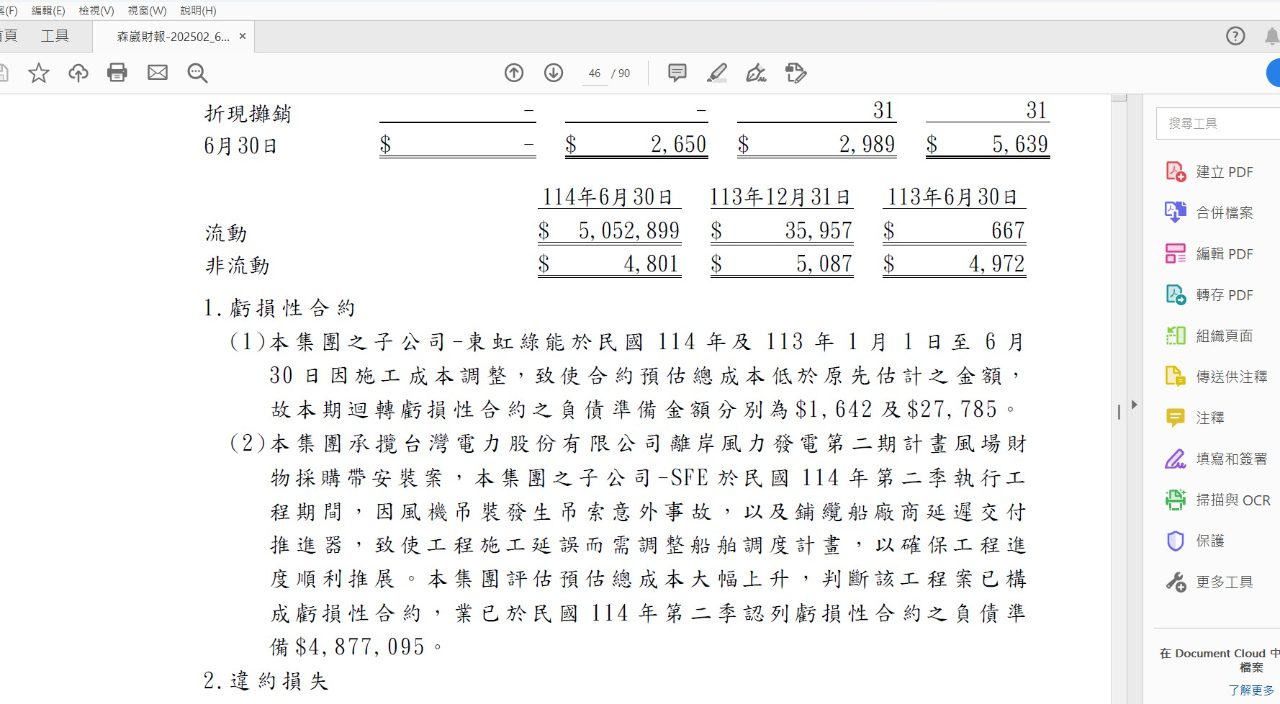Upload the file to cloud
This screenshot has width=1280, height=704.
point(78,73)
